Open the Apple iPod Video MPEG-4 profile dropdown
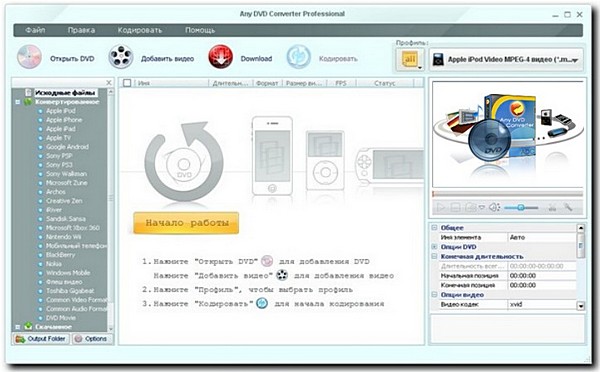This screenshot has width=600, height=372. coord(506,60)
